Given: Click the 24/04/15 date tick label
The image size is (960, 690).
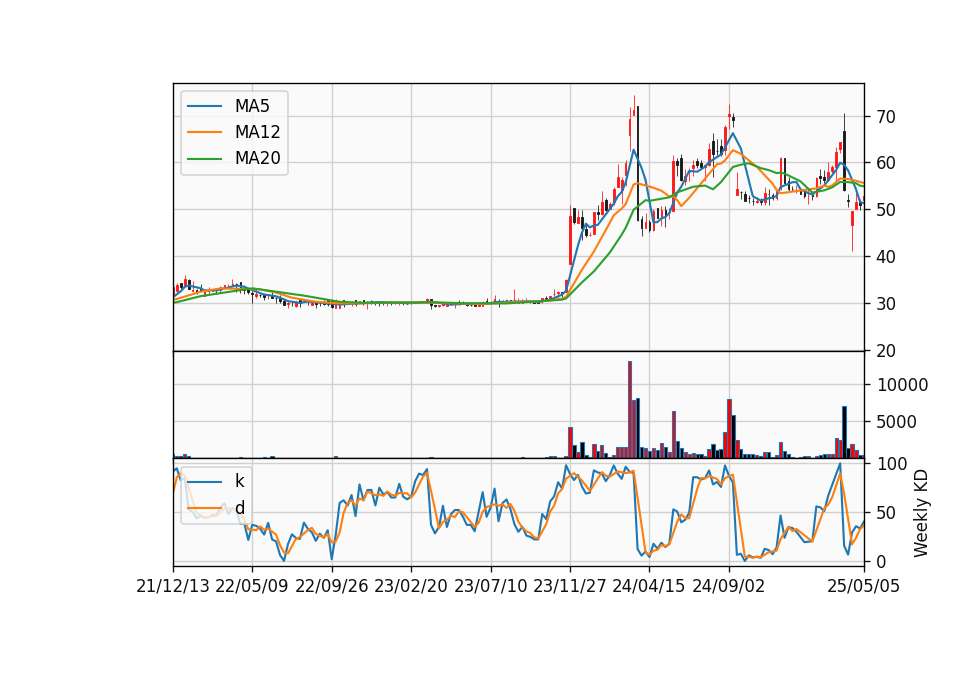Looking at the screenshot, I should pos(649,587).
